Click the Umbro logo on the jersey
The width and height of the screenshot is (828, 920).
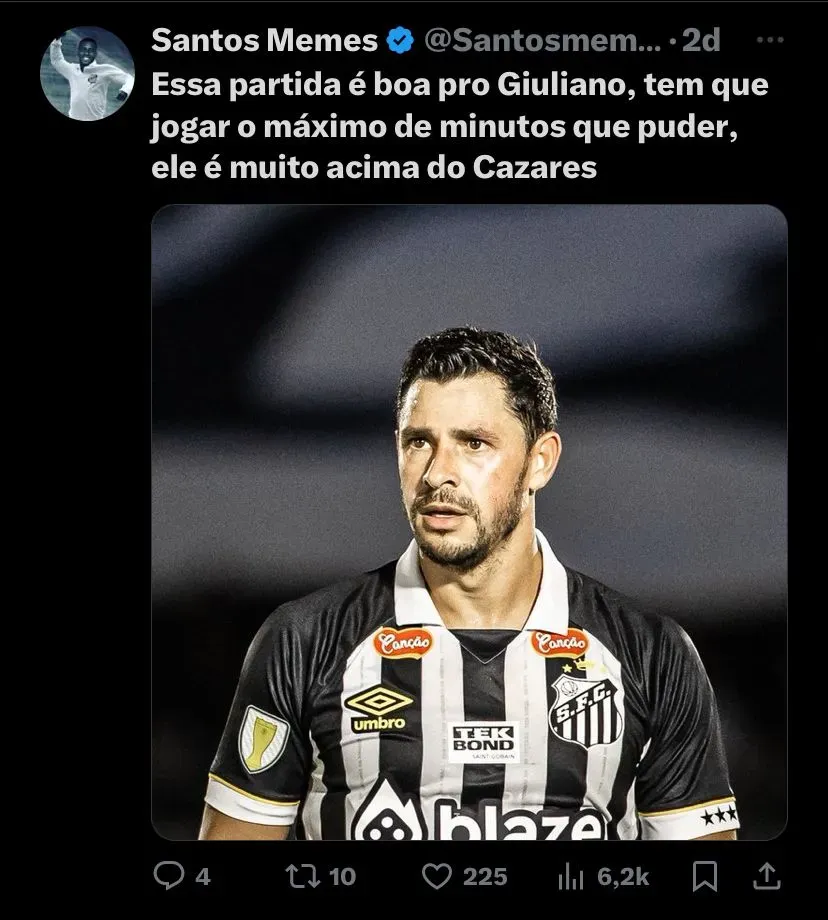pyautogui.click(x=378, y=709)
